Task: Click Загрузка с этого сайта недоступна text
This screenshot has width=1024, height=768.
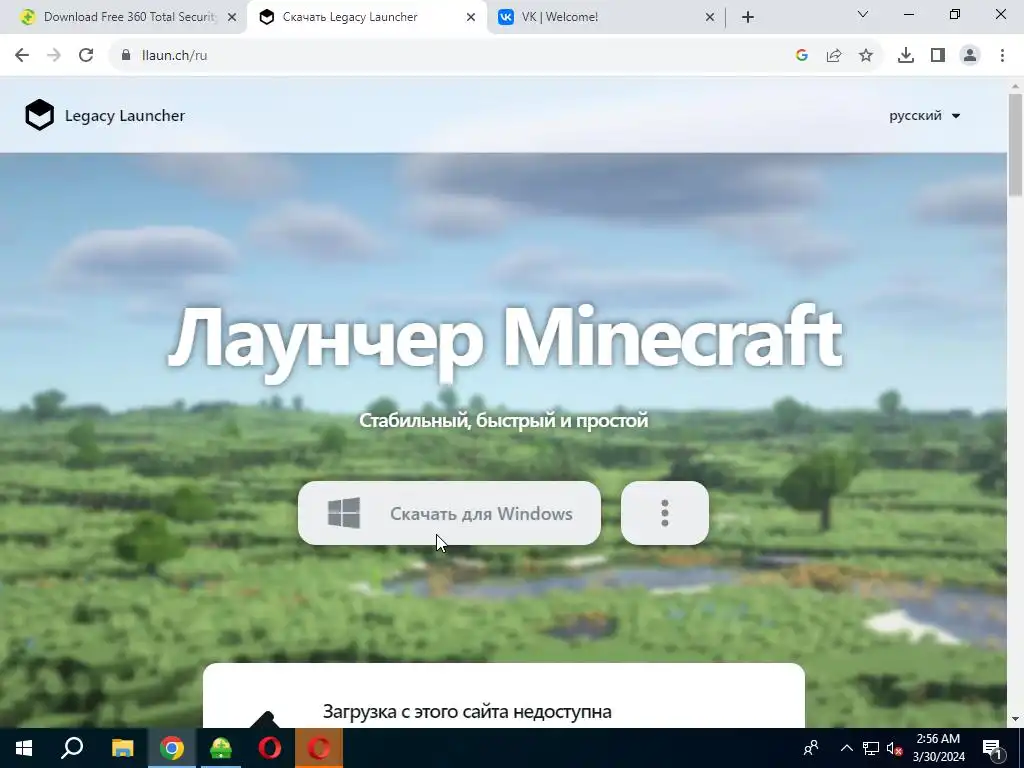Action: (x=467, y=711)
